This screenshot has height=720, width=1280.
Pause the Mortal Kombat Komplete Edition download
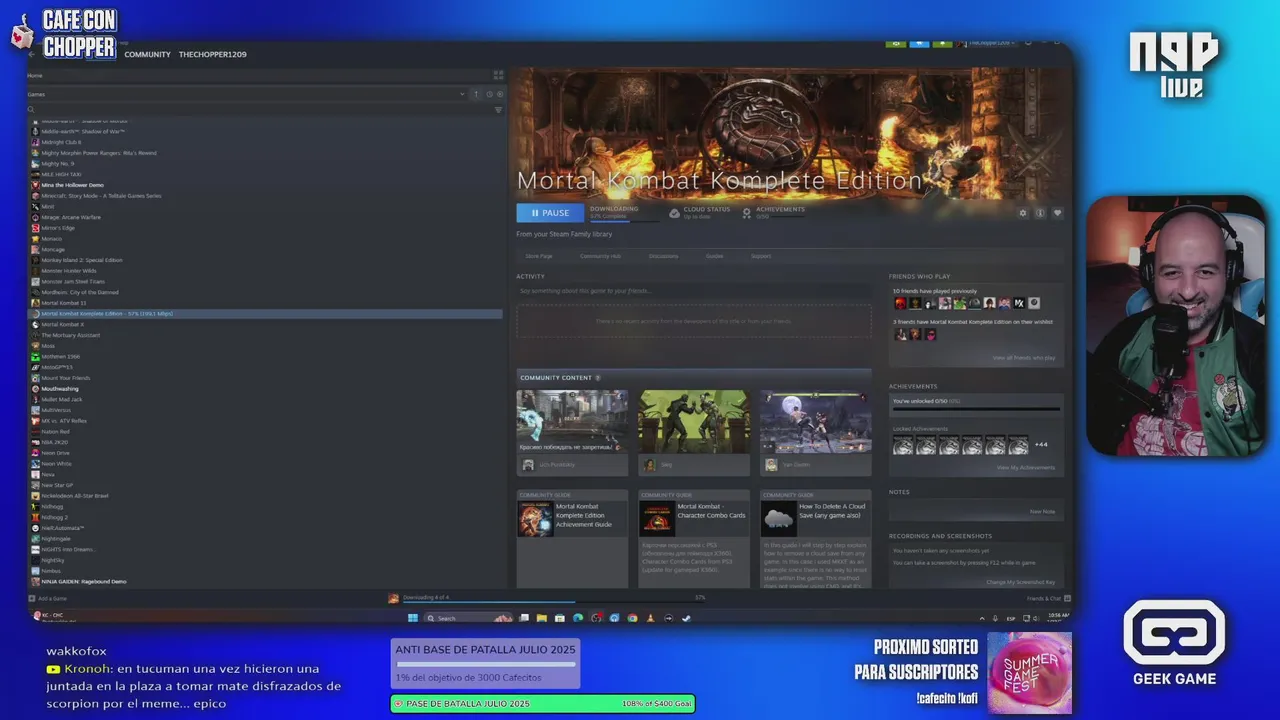(550, 213)
